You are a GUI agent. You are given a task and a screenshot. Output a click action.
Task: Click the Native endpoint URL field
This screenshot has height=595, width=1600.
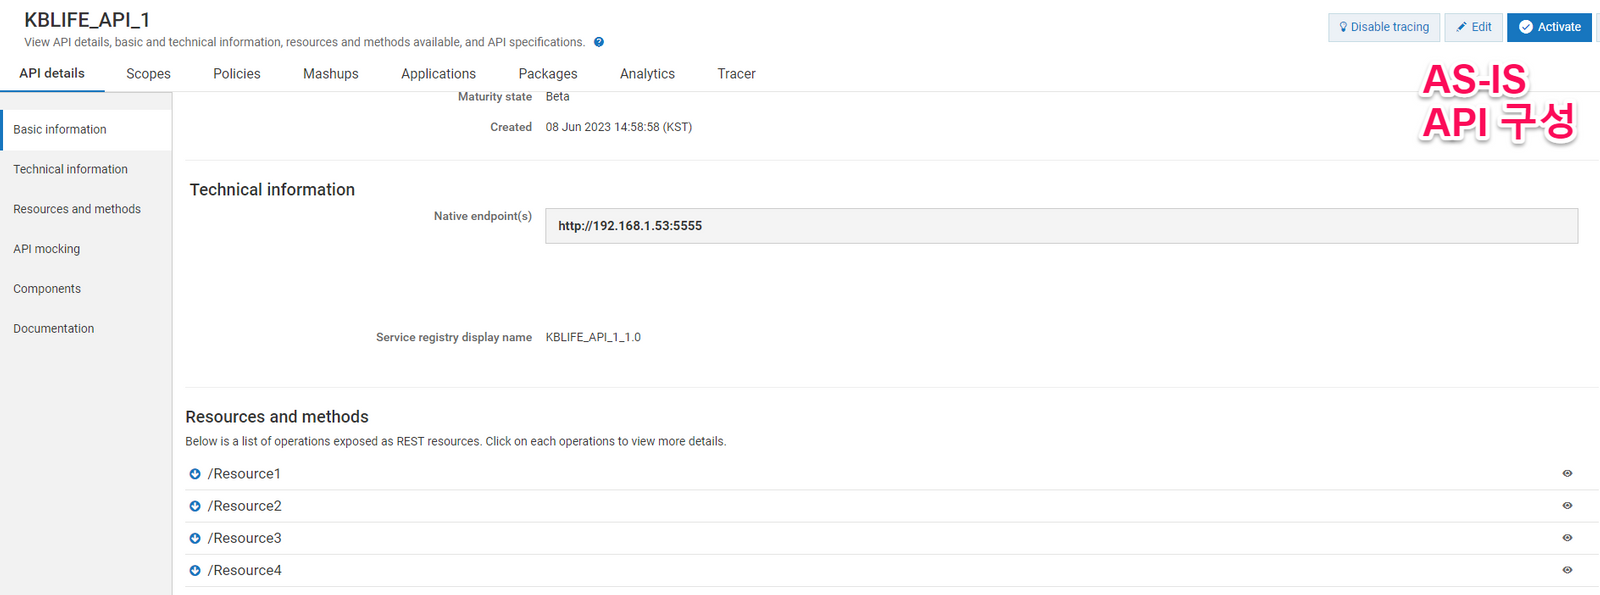point(1060,226)
